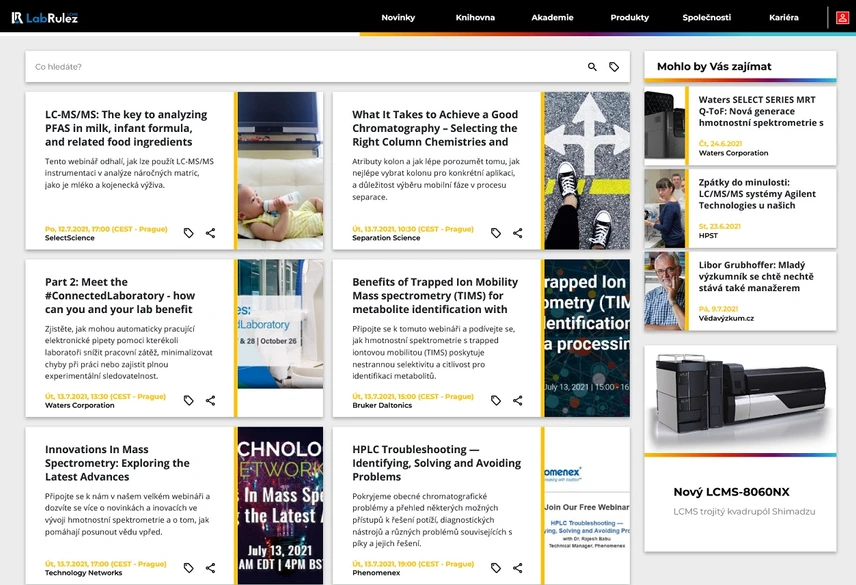The width and height of the screenshot is (856, 585).
Task: Click the search magnifier icon
Action: (x=592, y=67)
